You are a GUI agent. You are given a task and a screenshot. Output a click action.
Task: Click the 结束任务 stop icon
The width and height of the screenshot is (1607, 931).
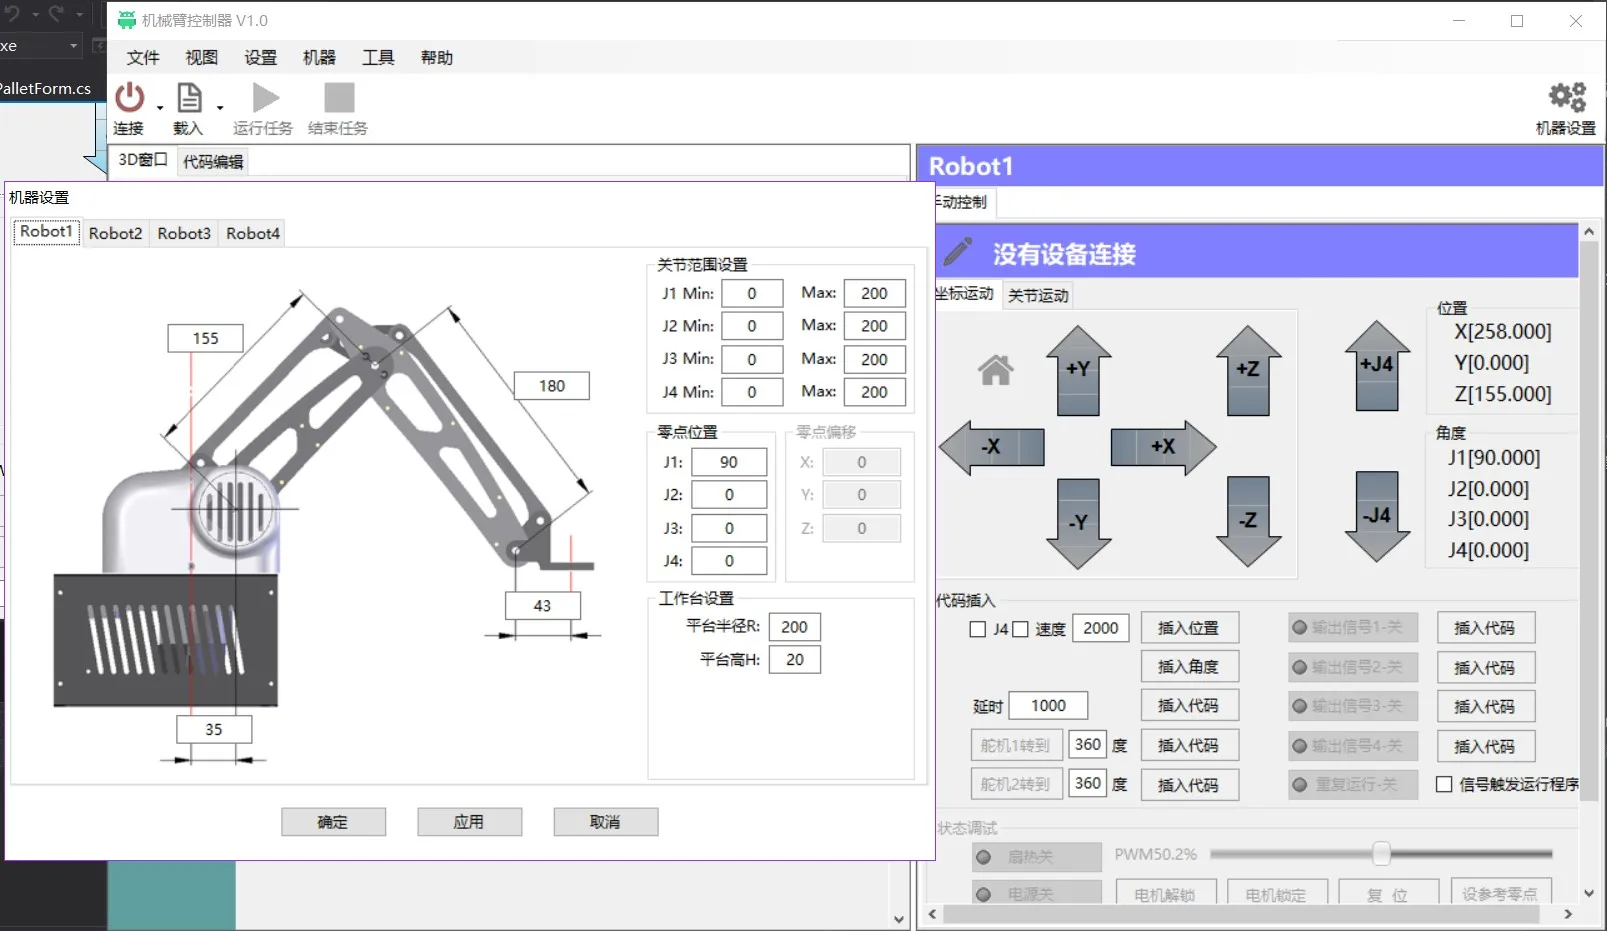(339, 98)
